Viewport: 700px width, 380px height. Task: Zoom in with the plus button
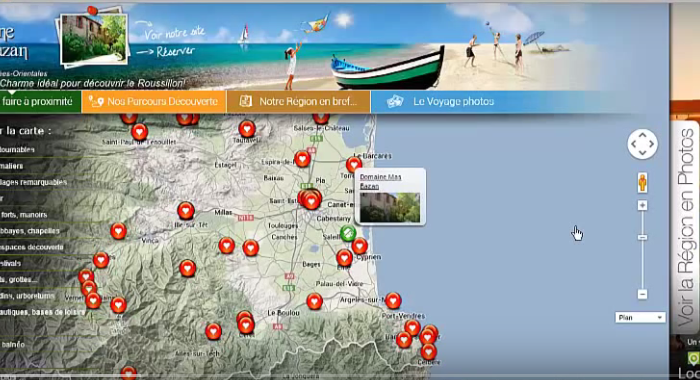click(642, 205)
